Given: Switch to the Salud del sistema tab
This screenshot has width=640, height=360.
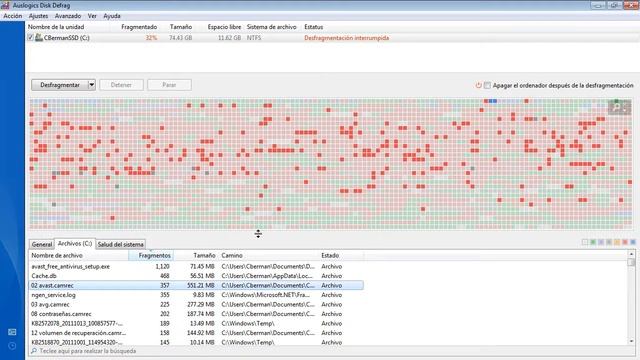Looking at the screenshot, I should [120, 244].
